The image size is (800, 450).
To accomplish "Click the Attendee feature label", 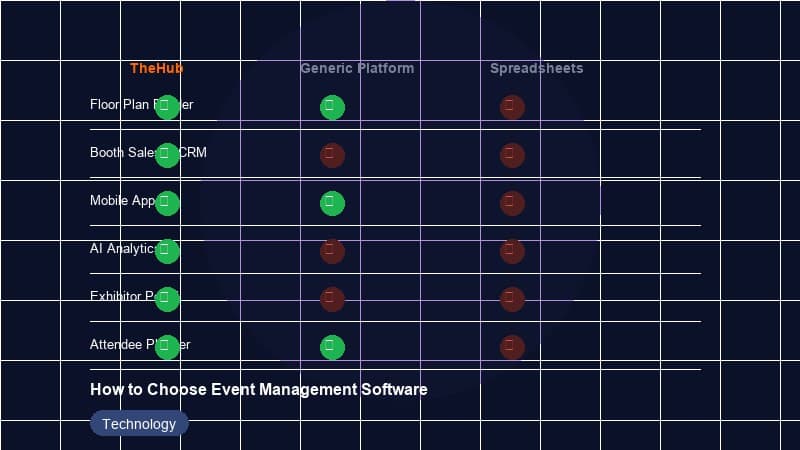I will click(x=140, y=344).
